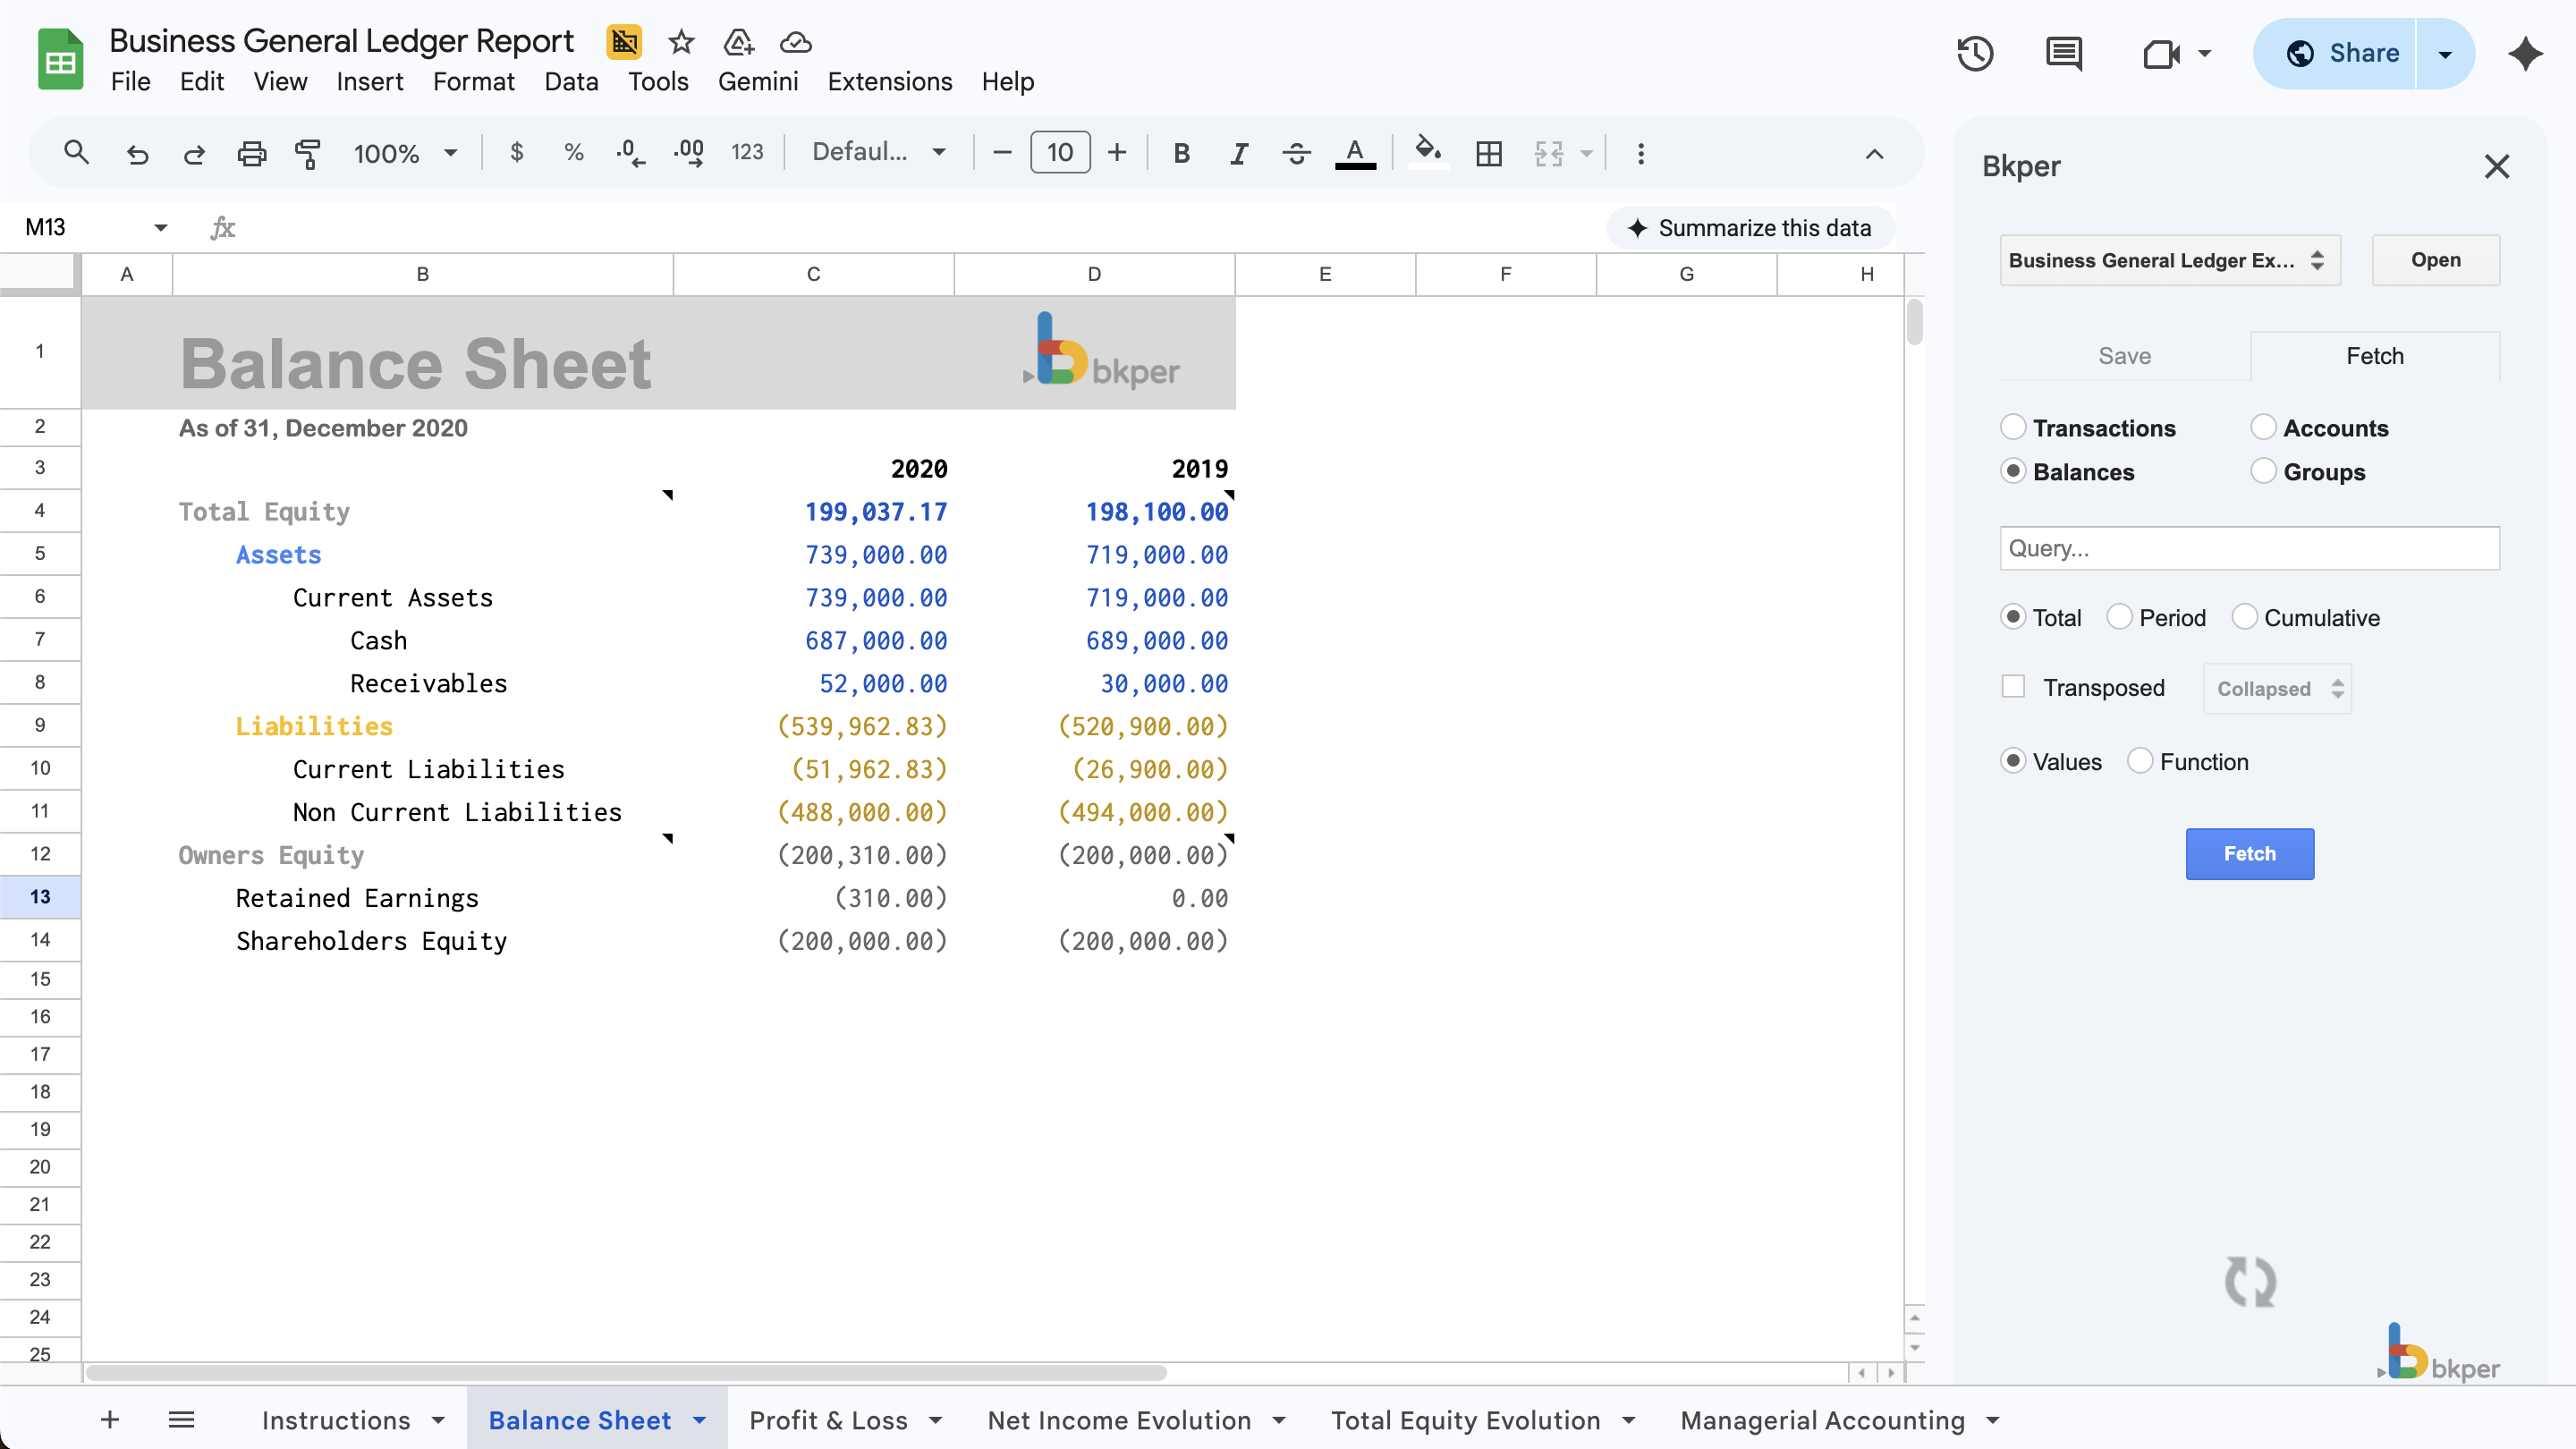Open the book selector dropdown
The width and height of the screenshot is (2576, 1449).
tap(2169, 260)
